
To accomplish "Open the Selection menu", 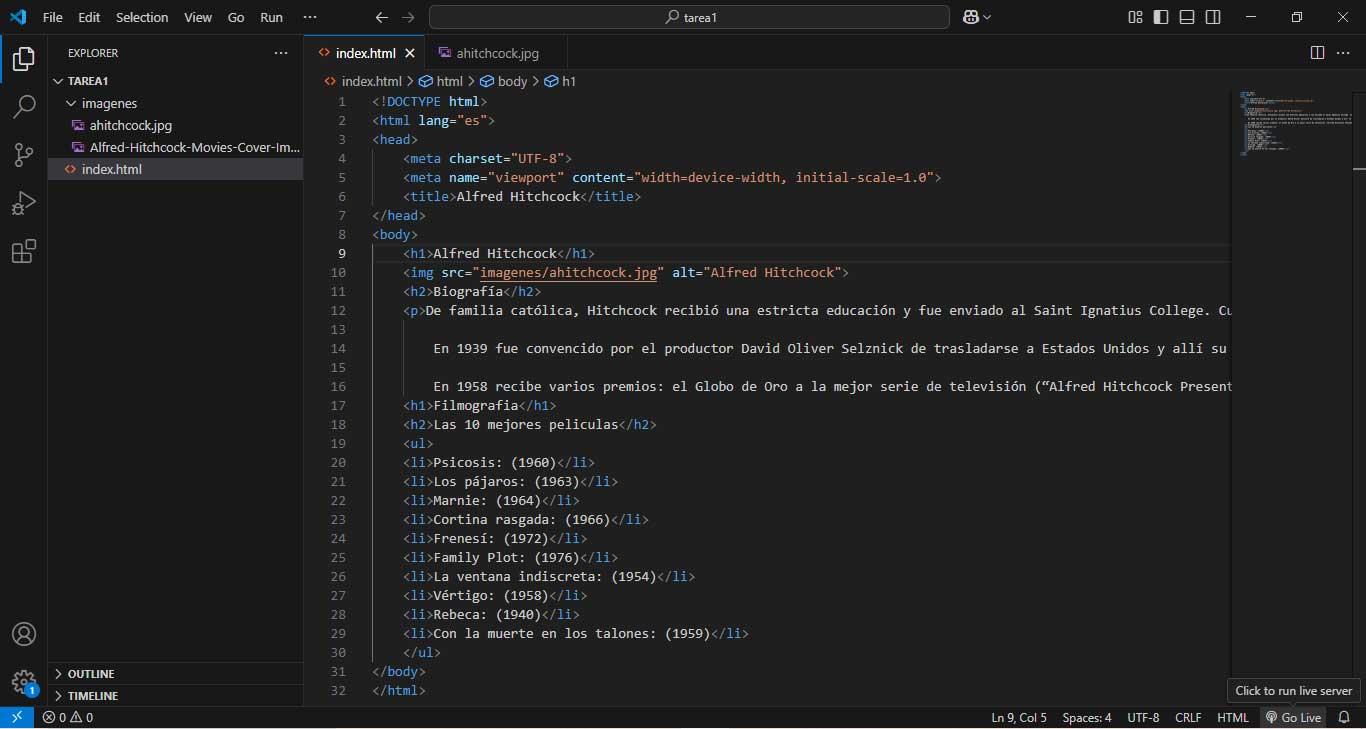I will (x=142, y=17).
